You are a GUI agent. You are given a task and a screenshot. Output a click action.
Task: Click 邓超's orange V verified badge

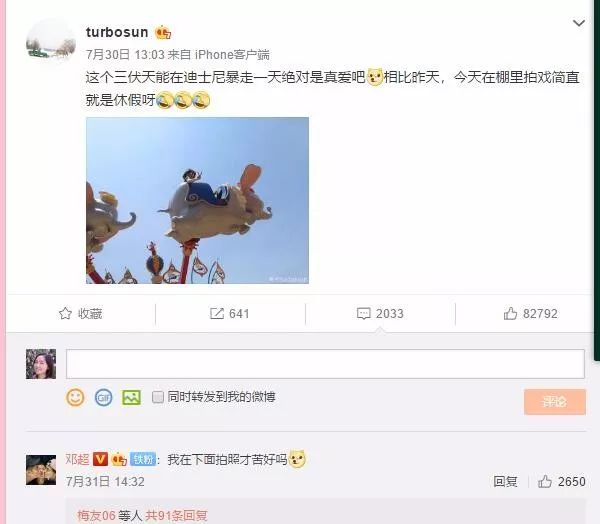[x=100, y=459]
